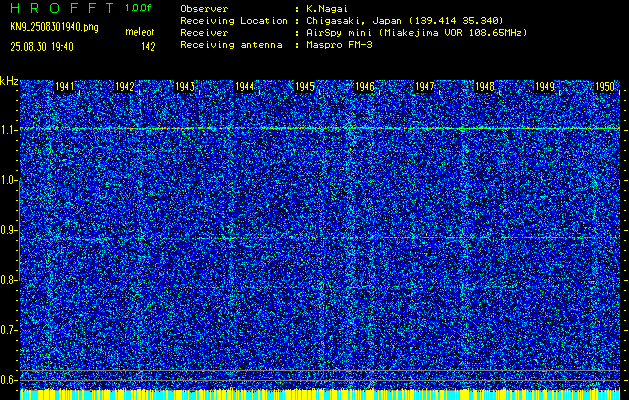629x400 pixels.
Task: Click the 1942 time marker label
Action: click(x=125, y=87)
